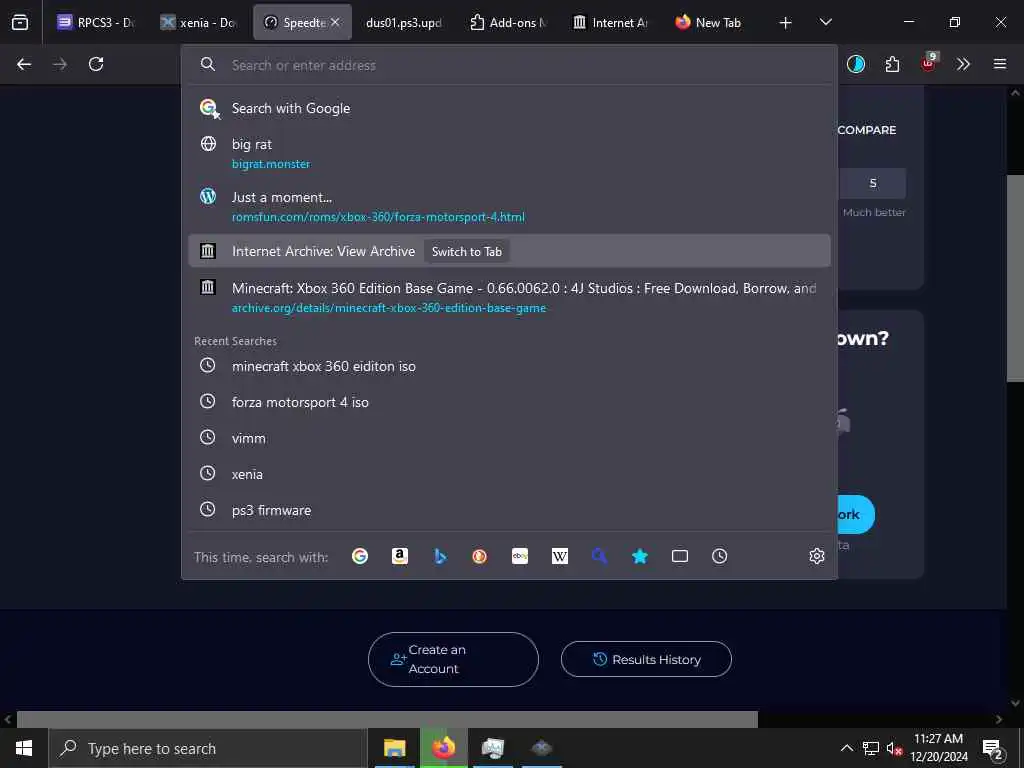Select recent search vimm
1024x768 pixels.
coord(509,438)
